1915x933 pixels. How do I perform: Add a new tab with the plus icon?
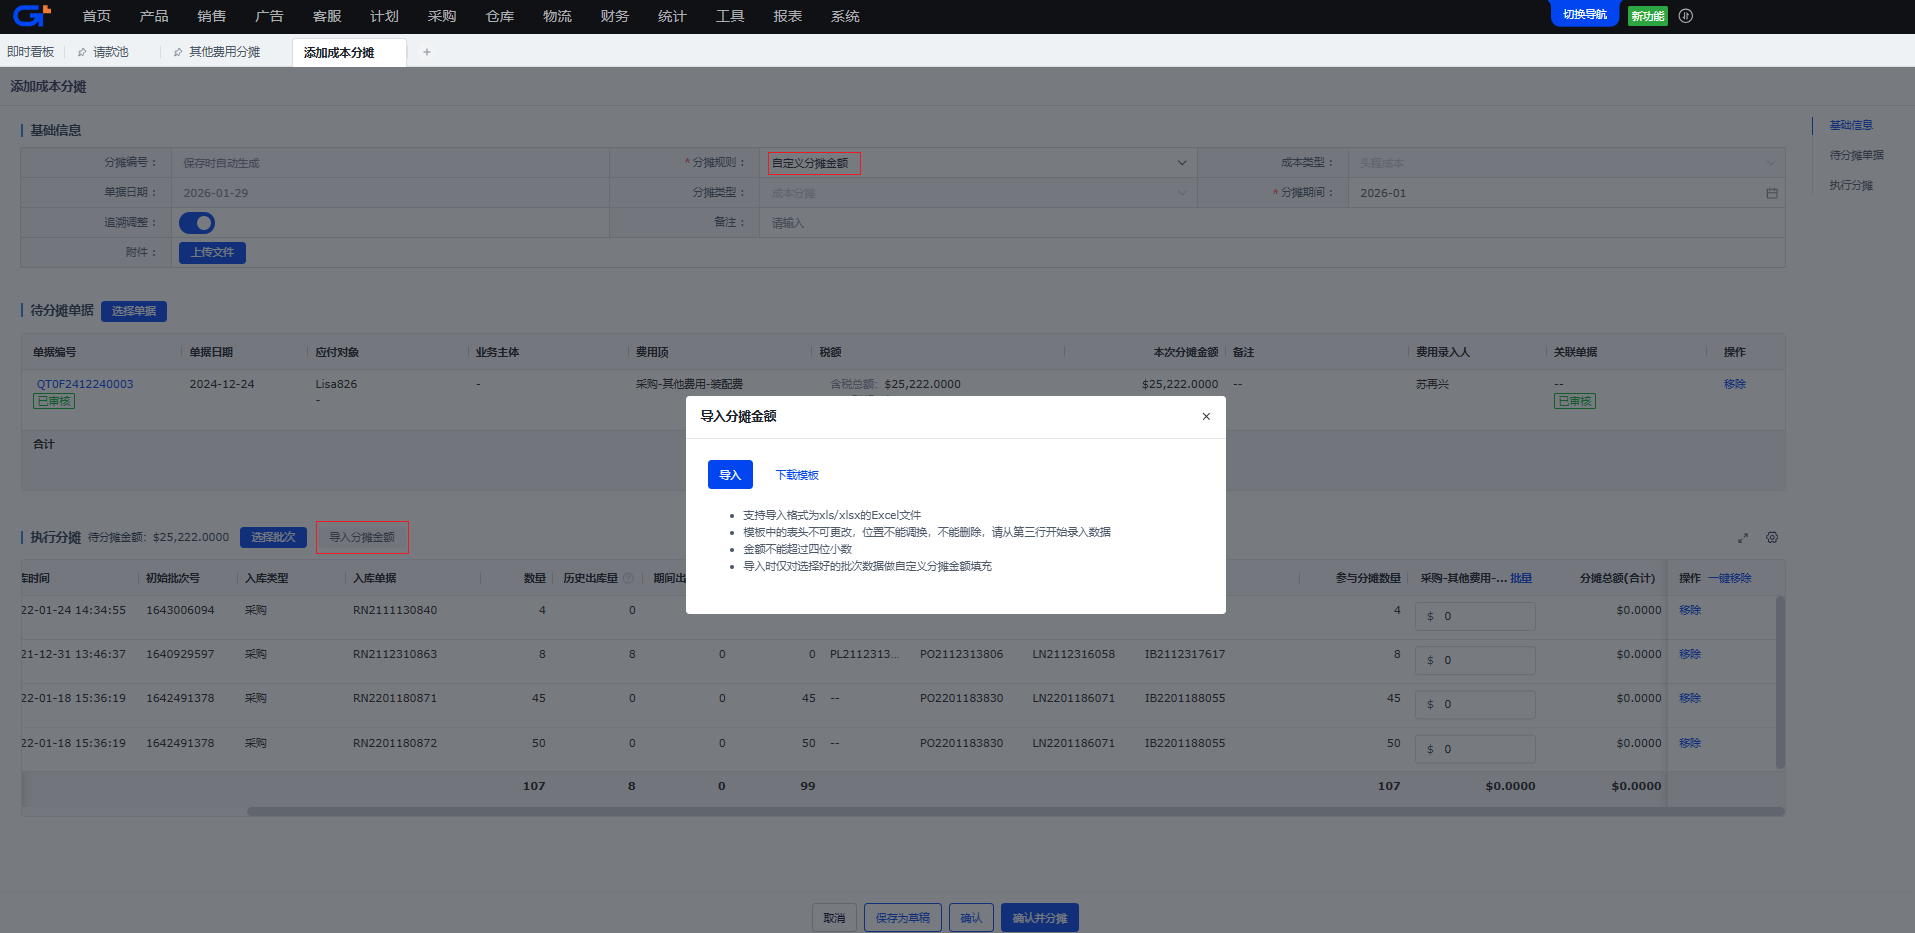[x=427, y=52]
